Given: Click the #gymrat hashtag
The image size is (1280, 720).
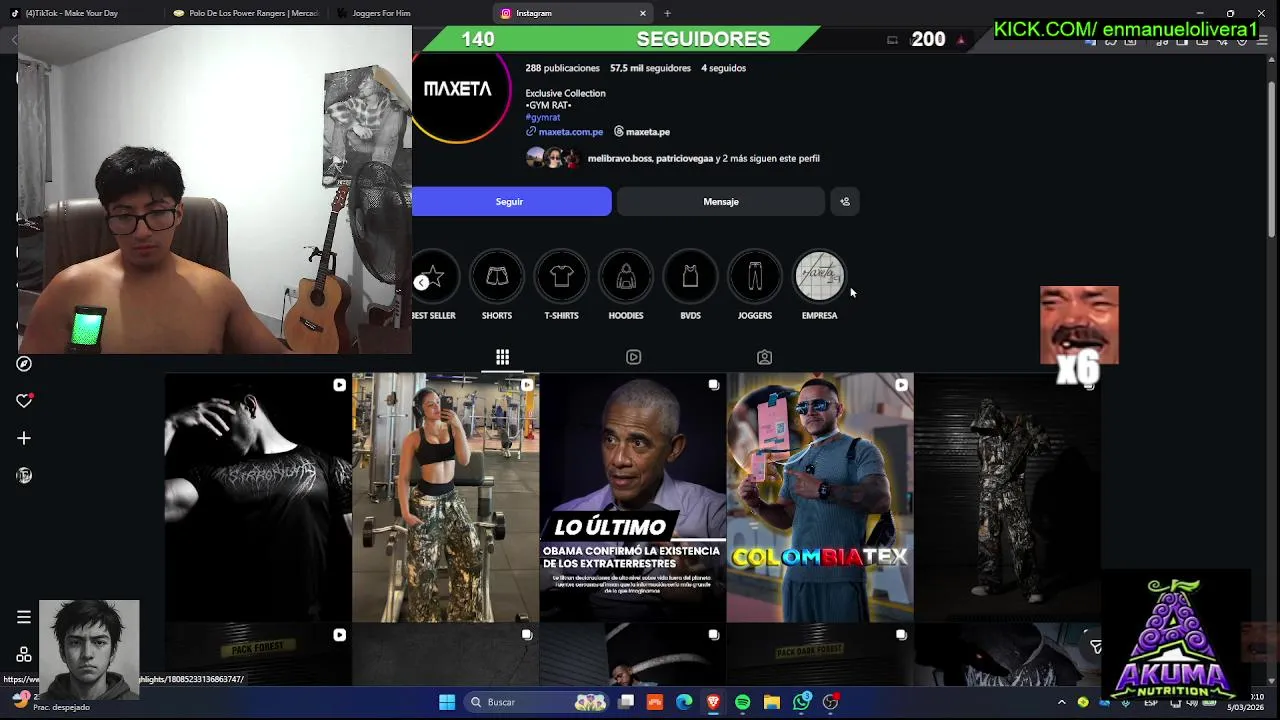Looking at the screenshot, I should [x=543, y=117].
